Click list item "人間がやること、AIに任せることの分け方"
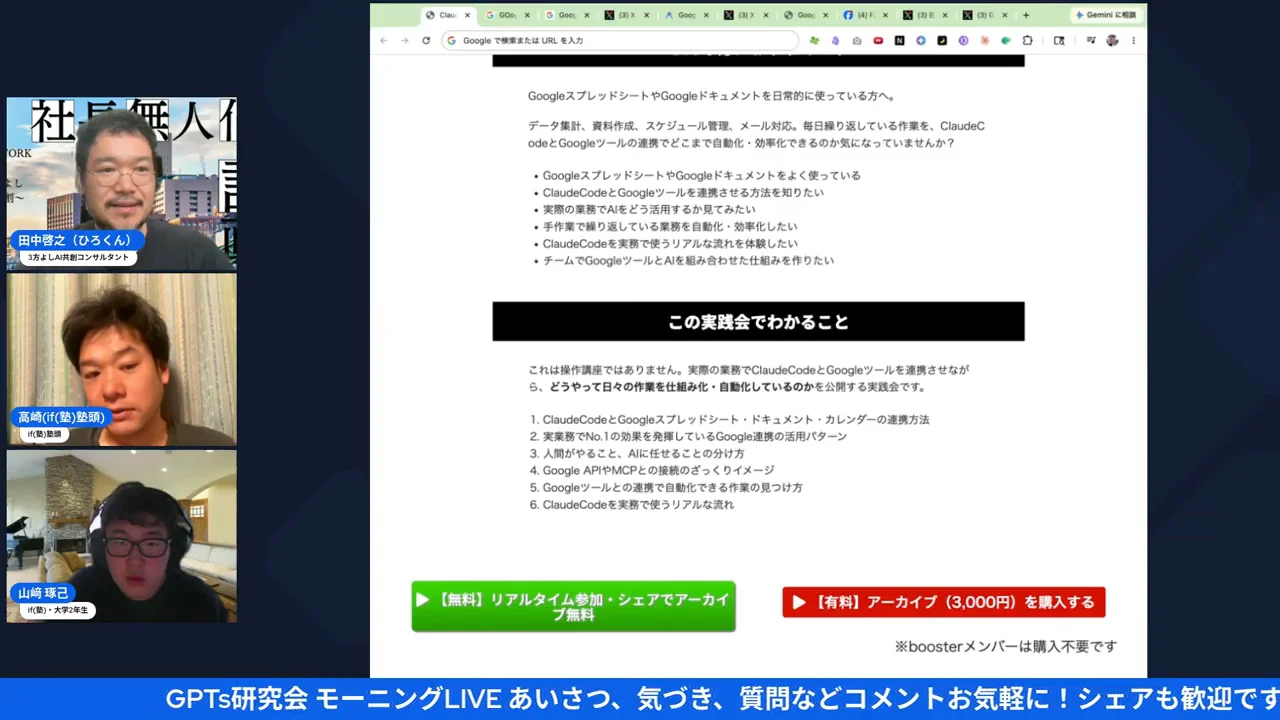Image resolution: width=1280 pixels, height=720 pixels. (x=643, y=453)
